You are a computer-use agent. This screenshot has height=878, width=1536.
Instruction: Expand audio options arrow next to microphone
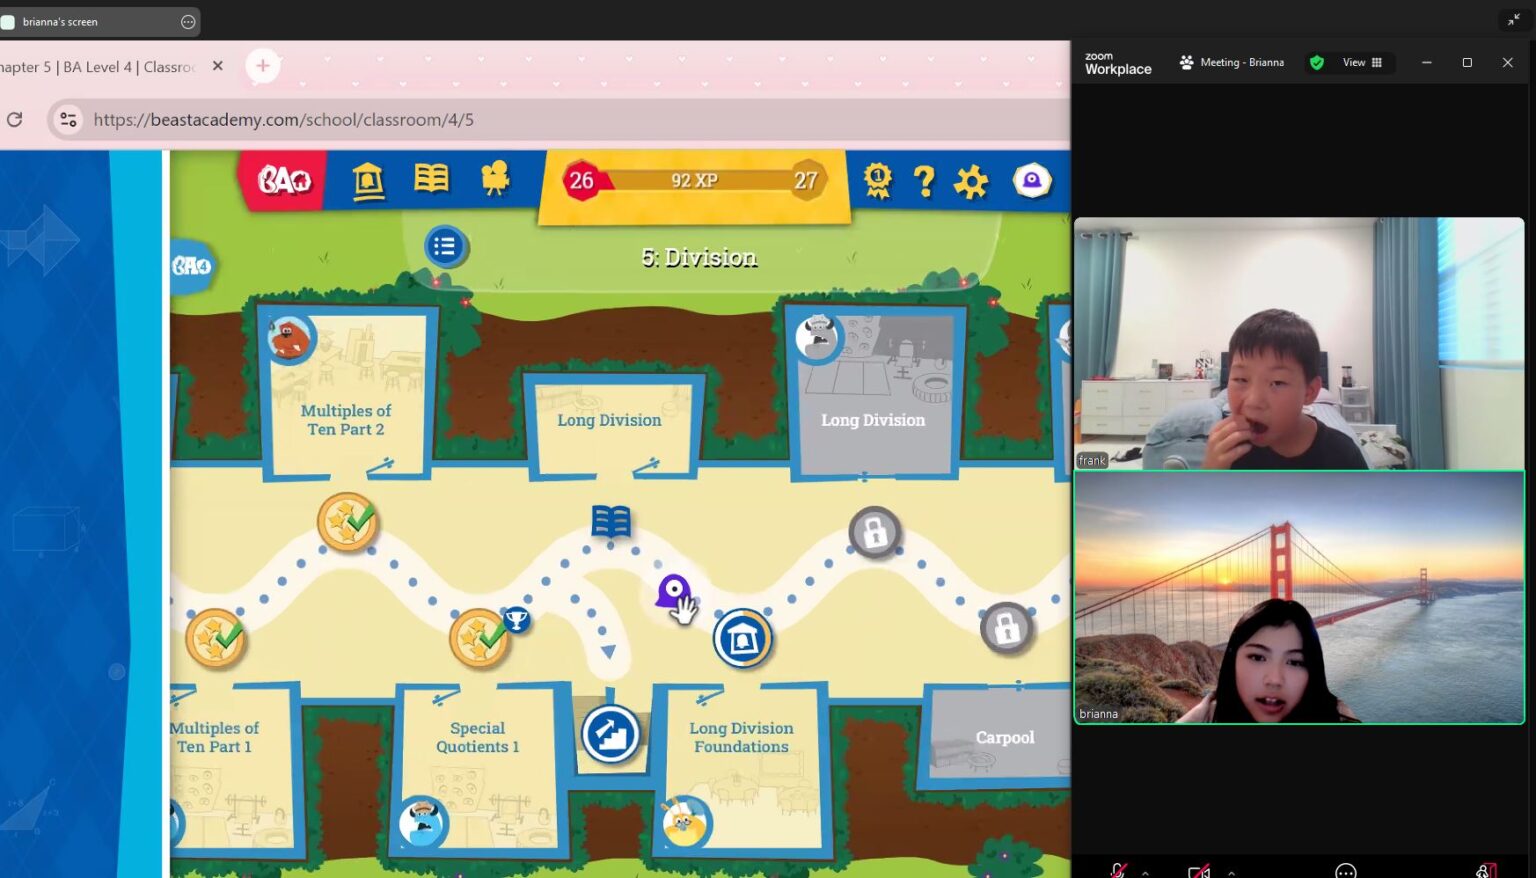1145,873
